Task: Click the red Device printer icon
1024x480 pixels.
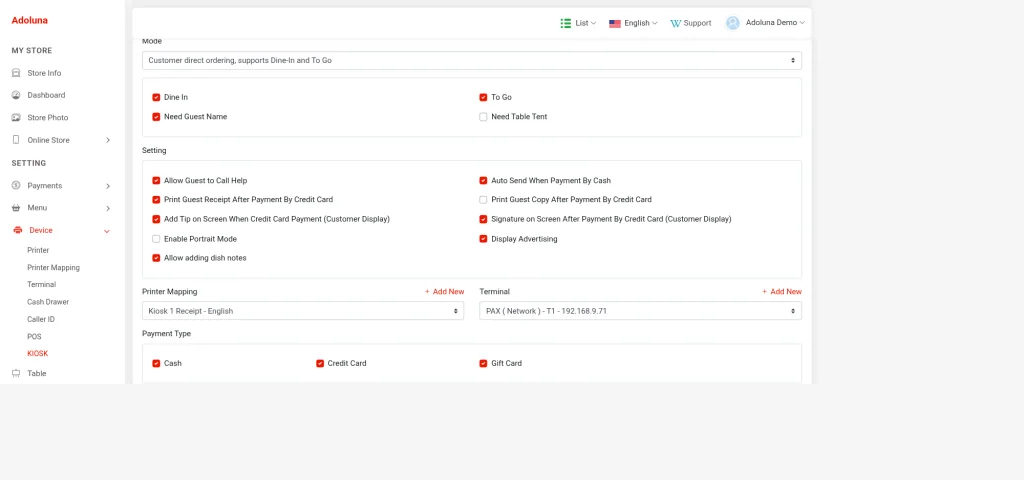Action: click(x=18, y=231)
